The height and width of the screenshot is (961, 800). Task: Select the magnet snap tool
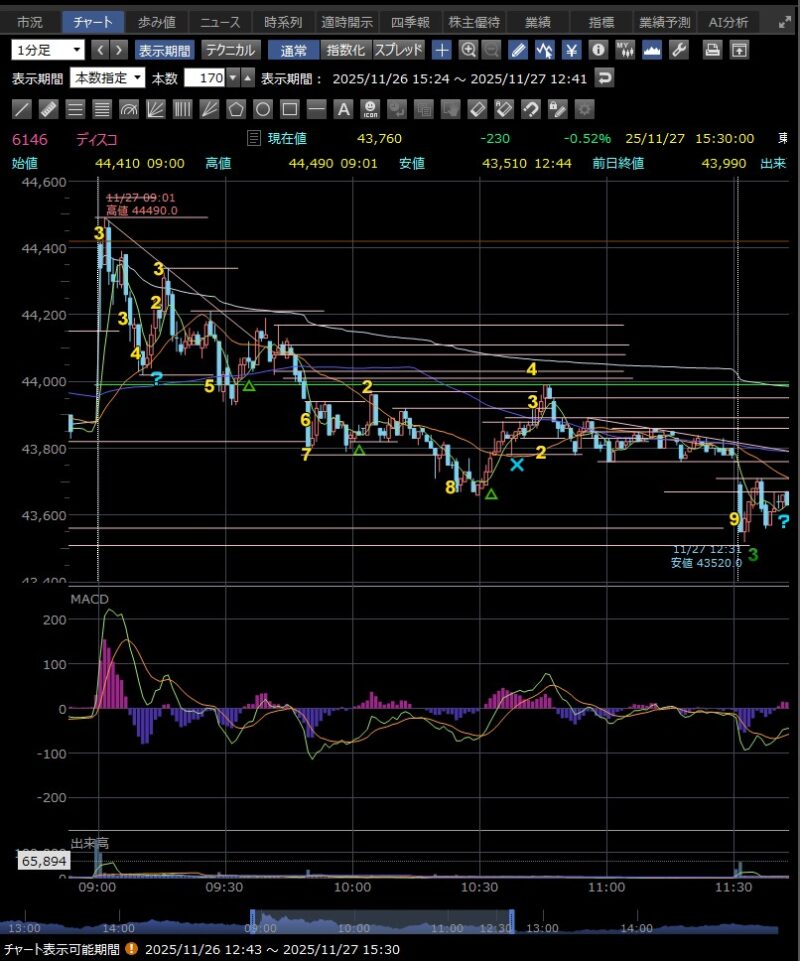click(x=531, y=109)
